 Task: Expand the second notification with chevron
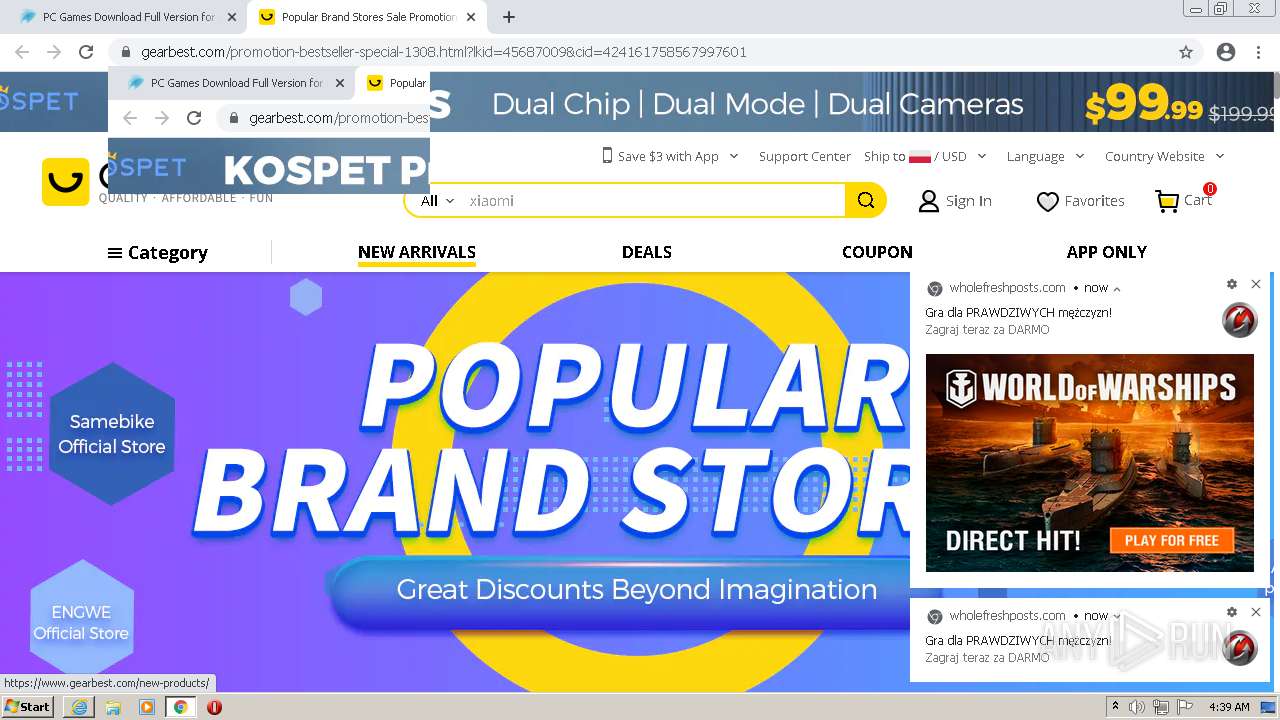point(1117,616)
